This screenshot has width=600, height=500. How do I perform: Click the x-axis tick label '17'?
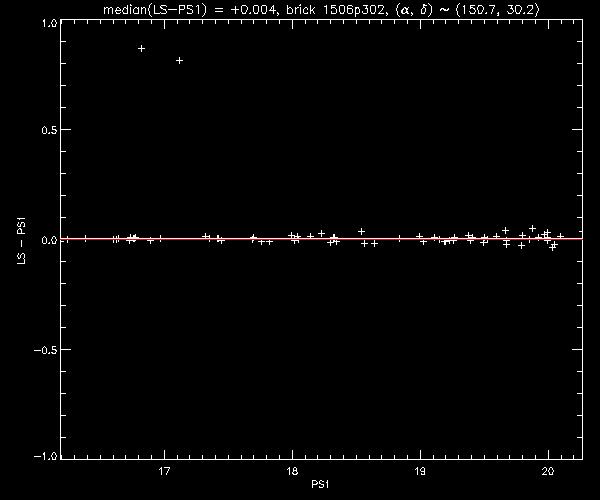point(164,471)
